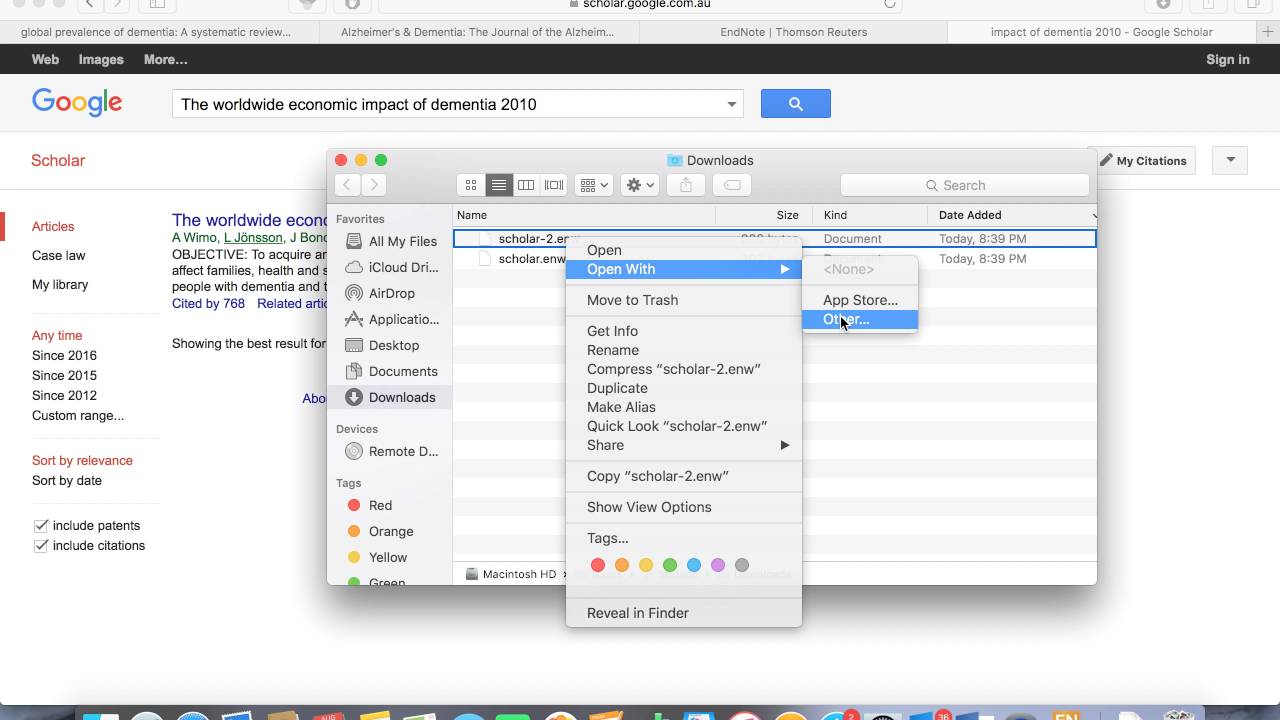Sort Finder list by Kind column
Viewport: 1280px width, 720px height.
[x=872, y=215]
